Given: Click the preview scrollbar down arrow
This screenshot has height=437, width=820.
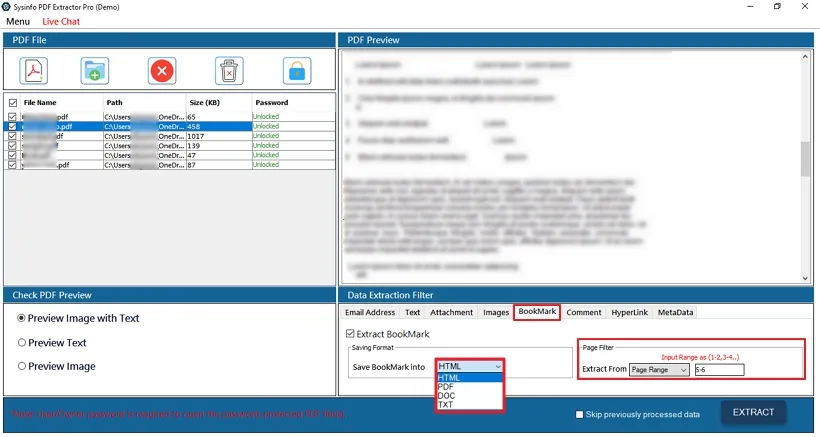Looking at the screenshot, I should point(805,279).
